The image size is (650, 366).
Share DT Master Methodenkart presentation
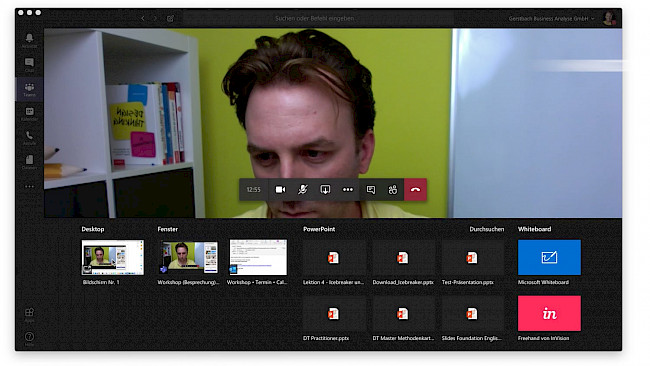pyautogui.click(x=403, y=313)
